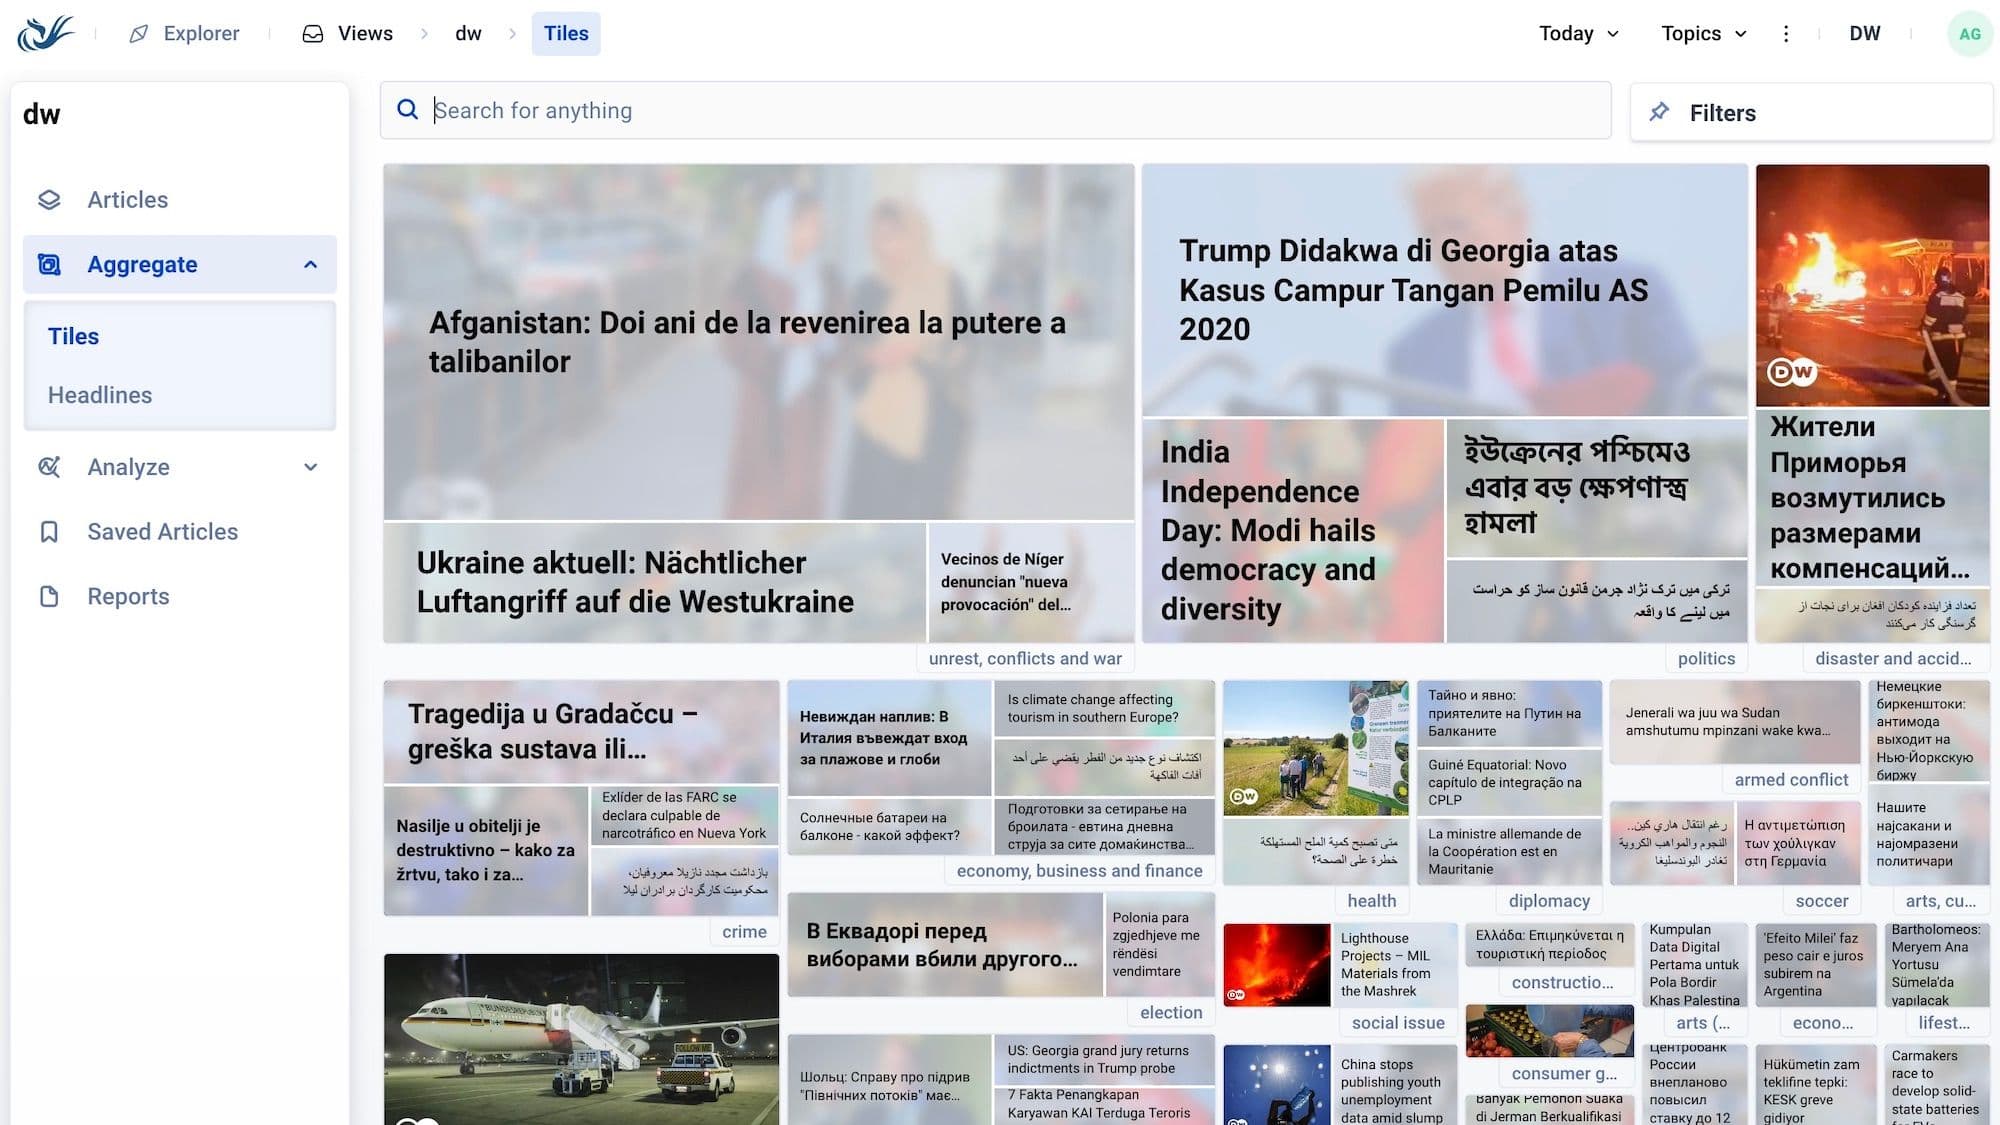
Task: Open the Today date dropdown
Action: 1578,34
